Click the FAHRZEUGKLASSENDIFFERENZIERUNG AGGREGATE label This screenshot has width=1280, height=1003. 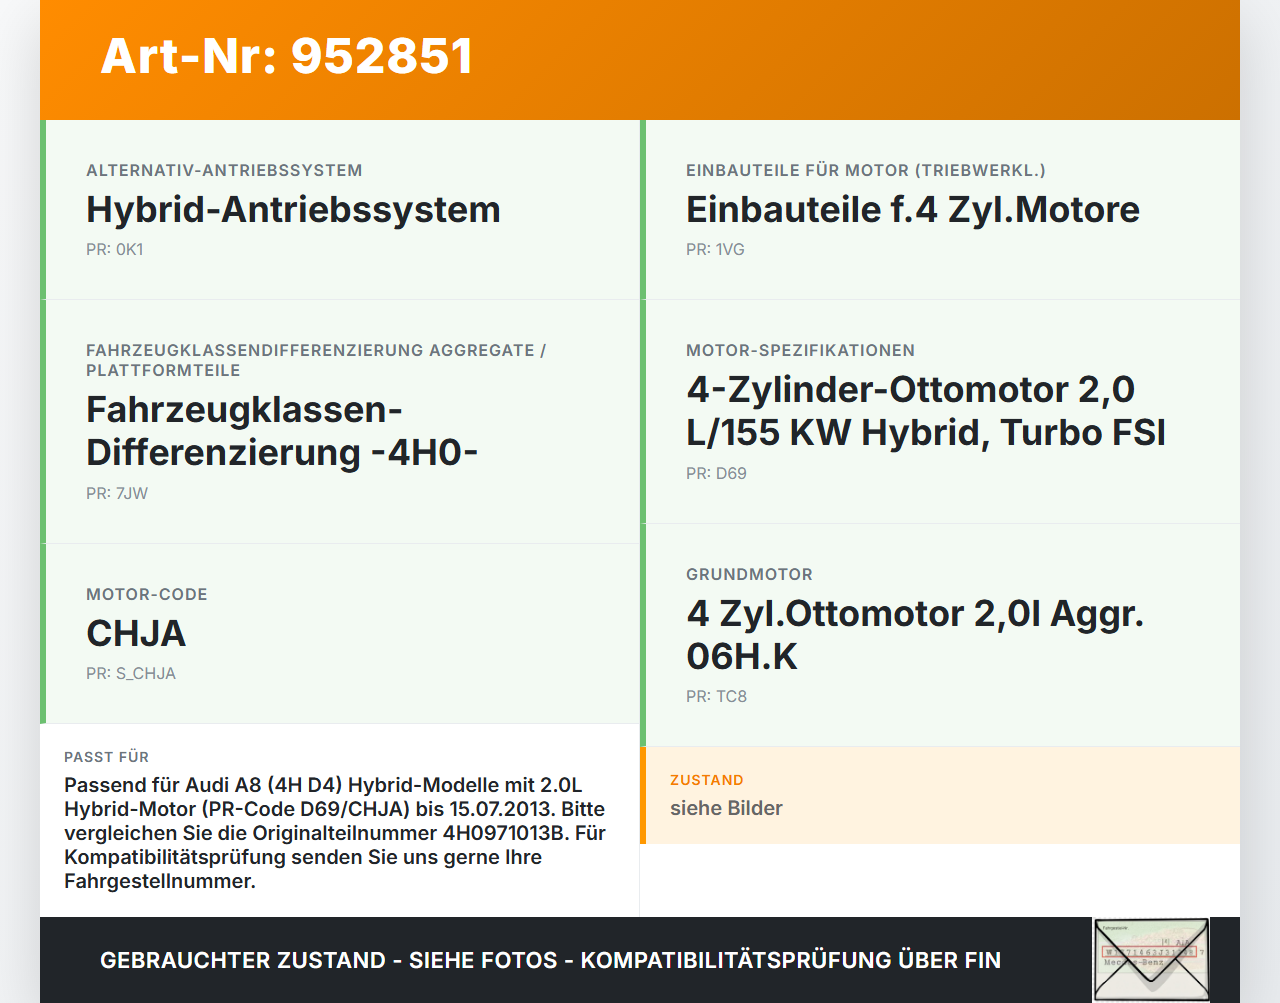click(316, 360)
